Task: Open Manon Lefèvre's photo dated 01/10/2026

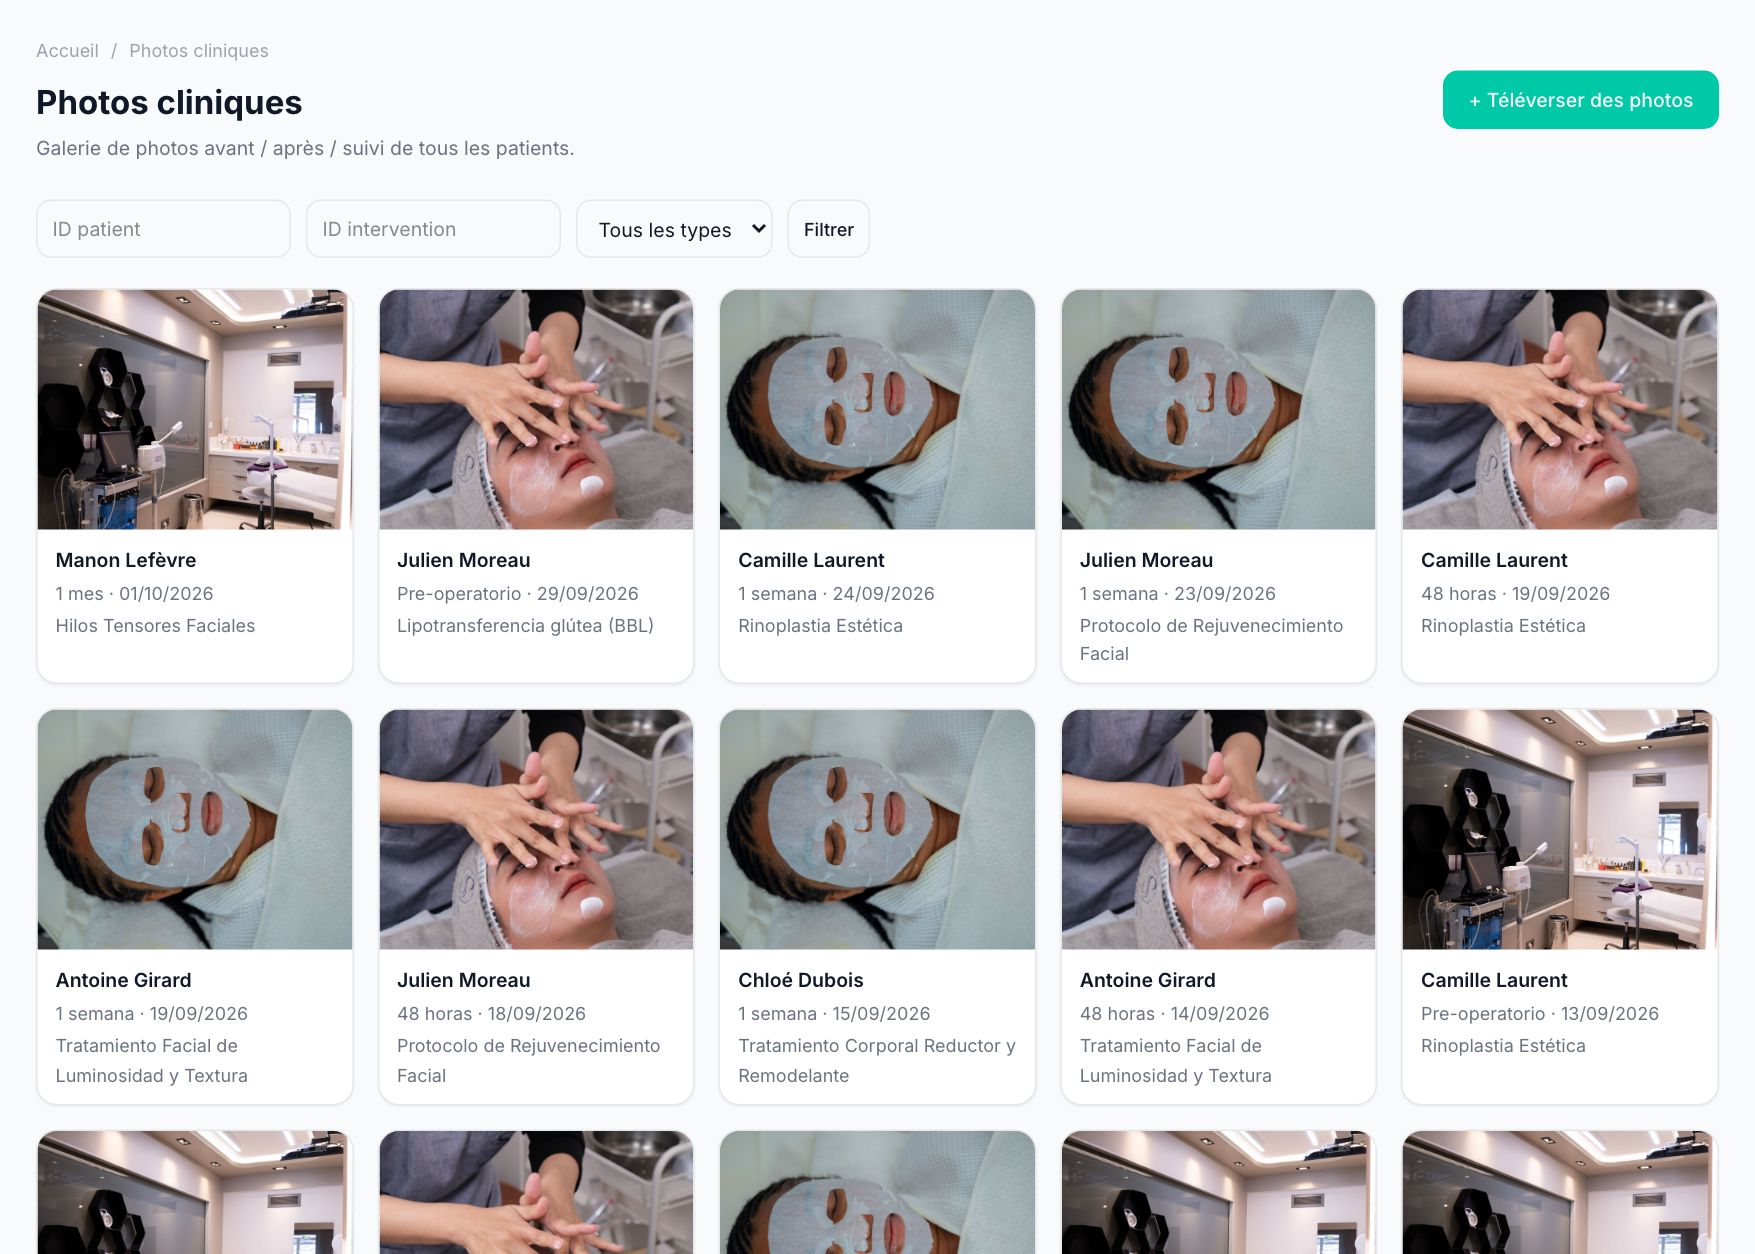Action: coord(195,410)
